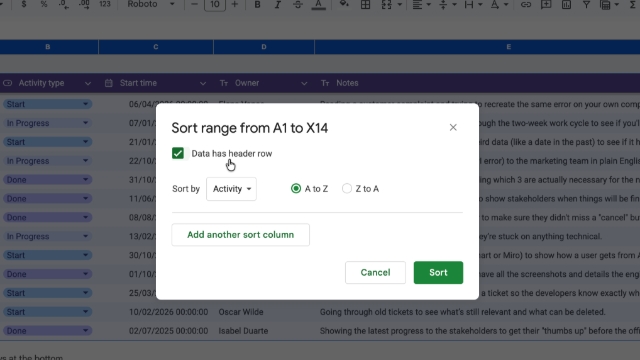Click the calendar icon beside Start time
Screen dimensions: 640x360
[x=109, y=83]
